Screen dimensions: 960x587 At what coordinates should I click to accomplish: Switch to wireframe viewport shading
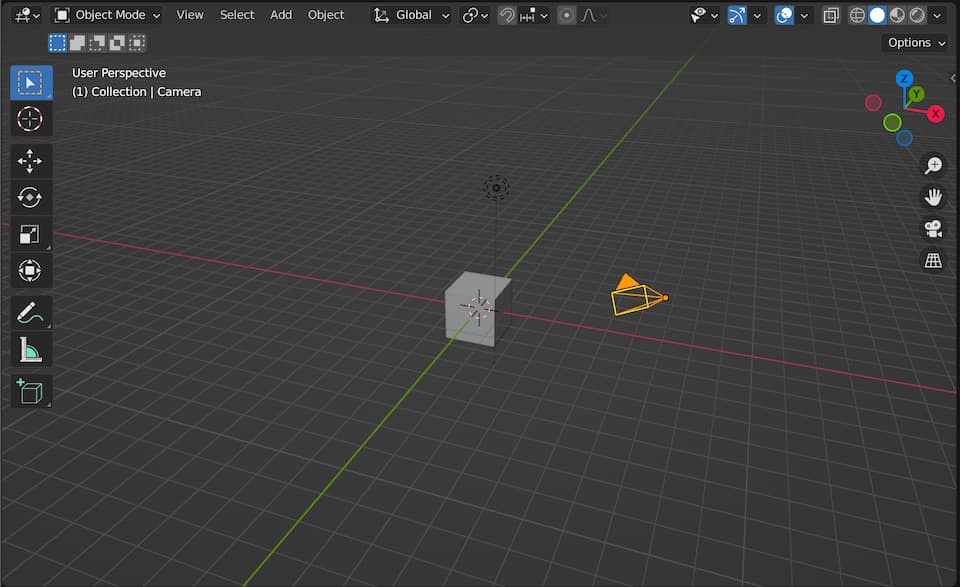point(857,15)
